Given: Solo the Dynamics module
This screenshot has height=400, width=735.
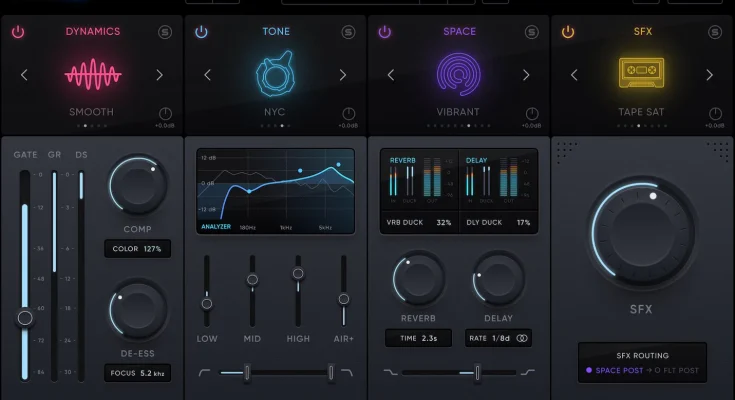Looking at the screenshot, I should click(165, 32).
